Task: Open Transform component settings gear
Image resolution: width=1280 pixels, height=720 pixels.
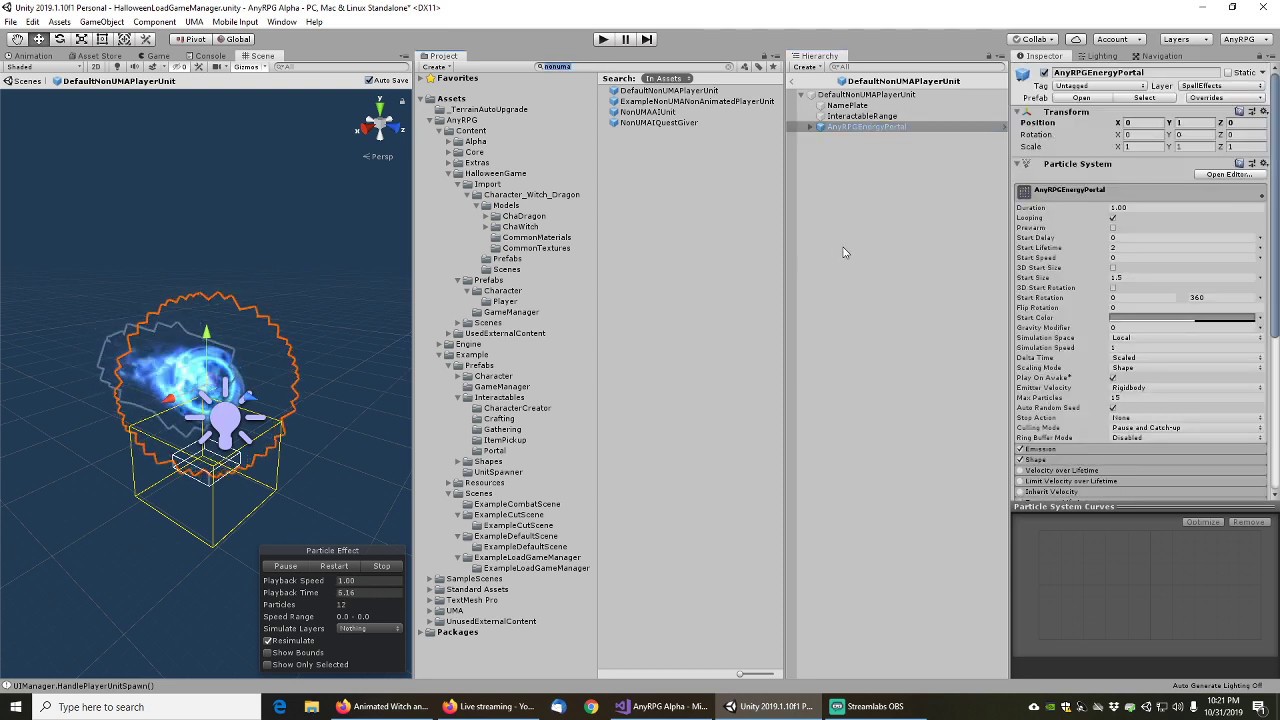Action: pos(1263,111)
